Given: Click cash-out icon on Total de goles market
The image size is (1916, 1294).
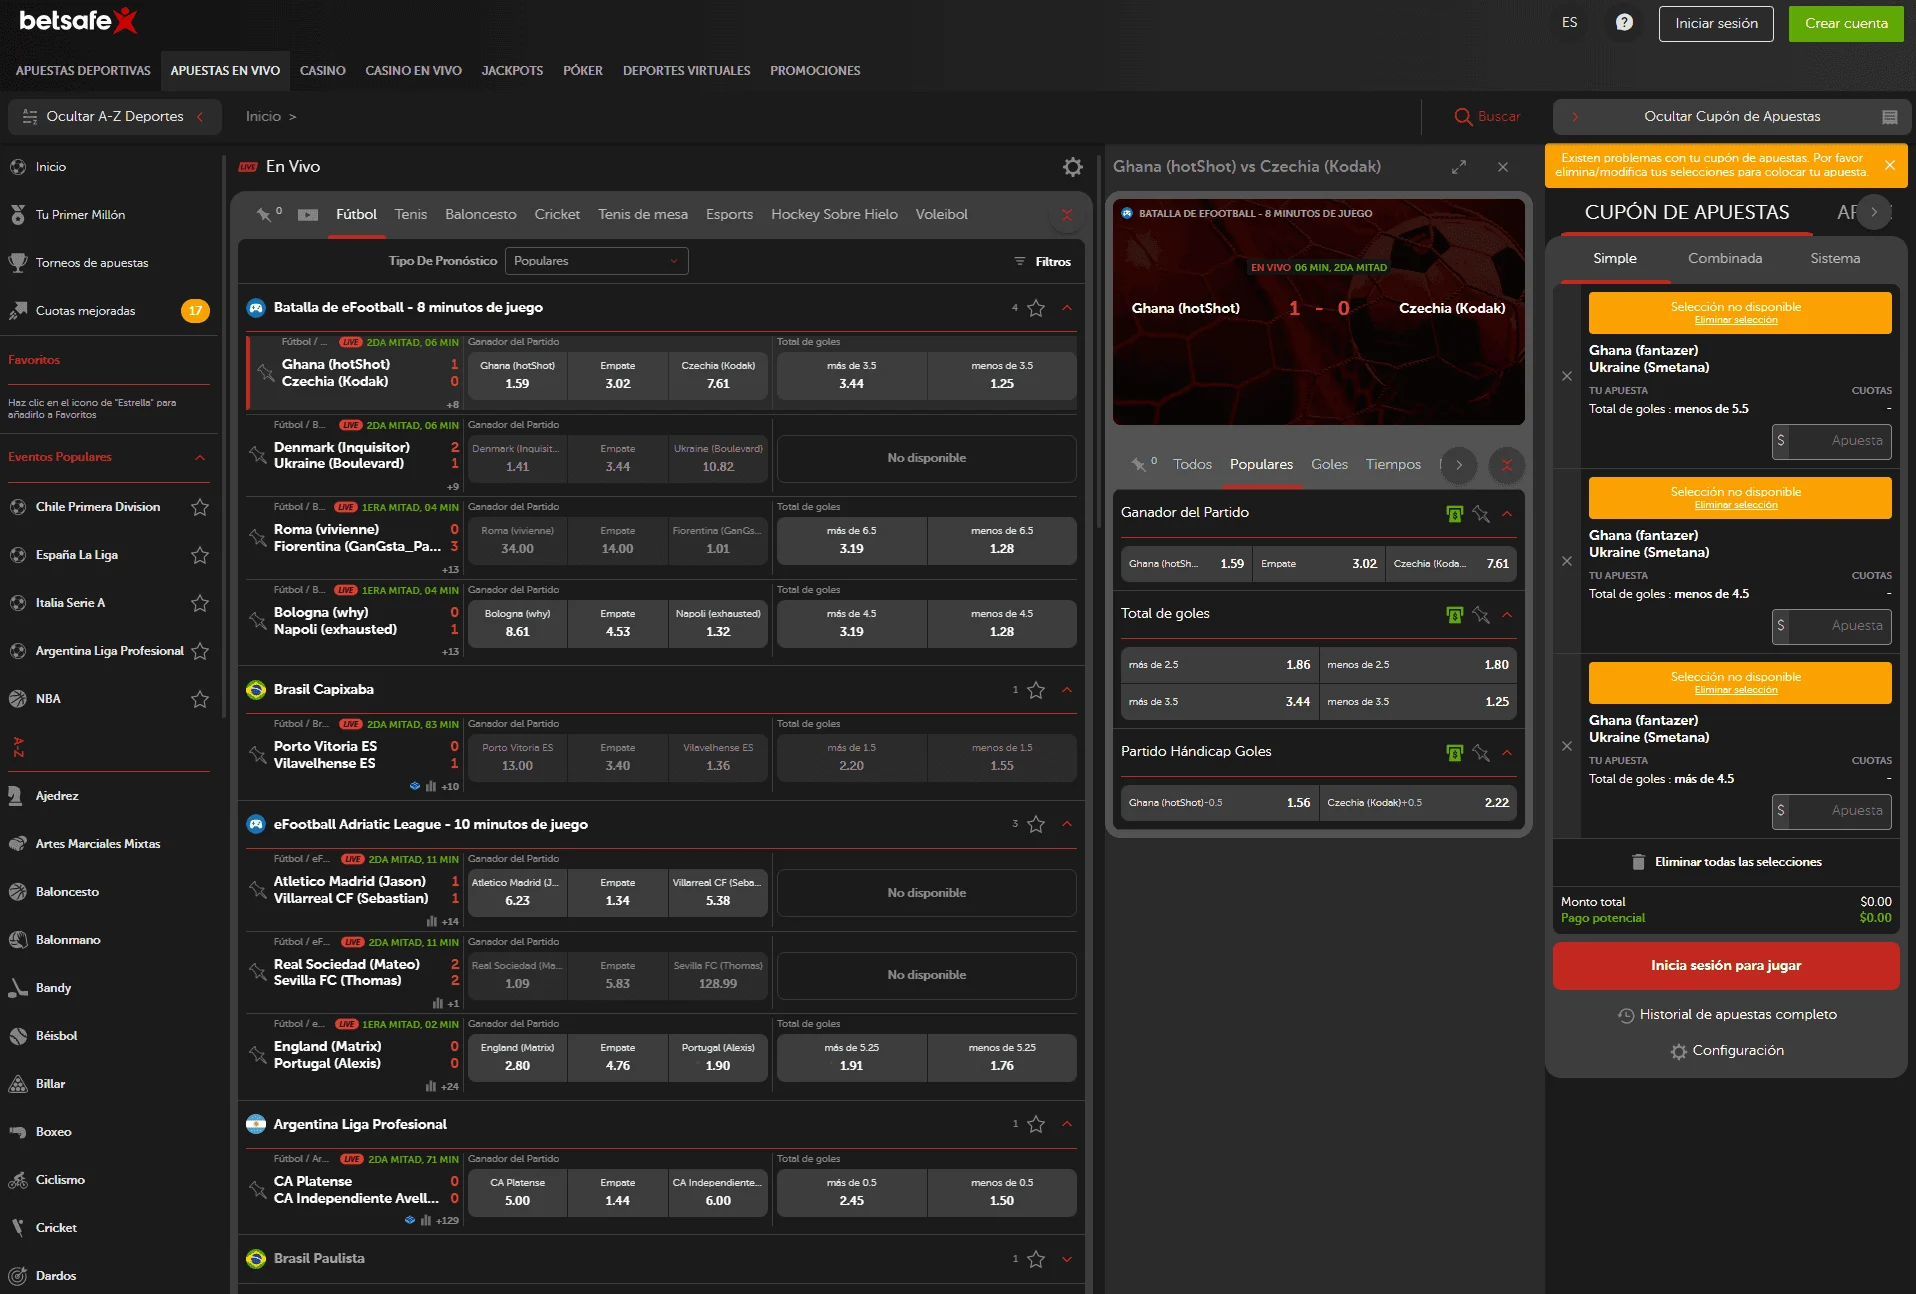Looking at the screenshot, I should (x=1455, y=615).
